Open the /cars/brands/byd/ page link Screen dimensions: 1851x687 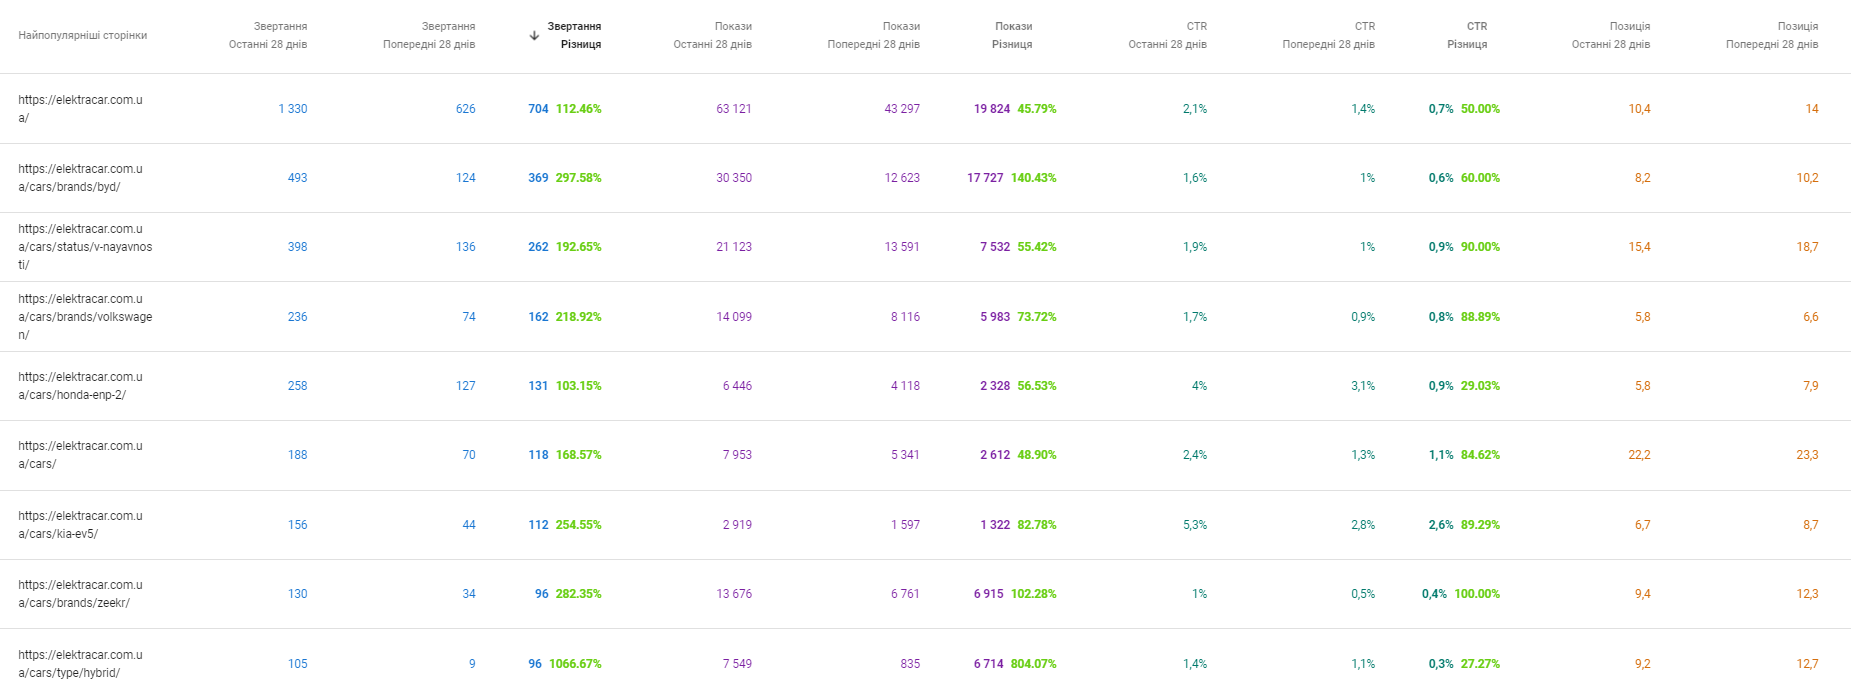coord(80,178)
